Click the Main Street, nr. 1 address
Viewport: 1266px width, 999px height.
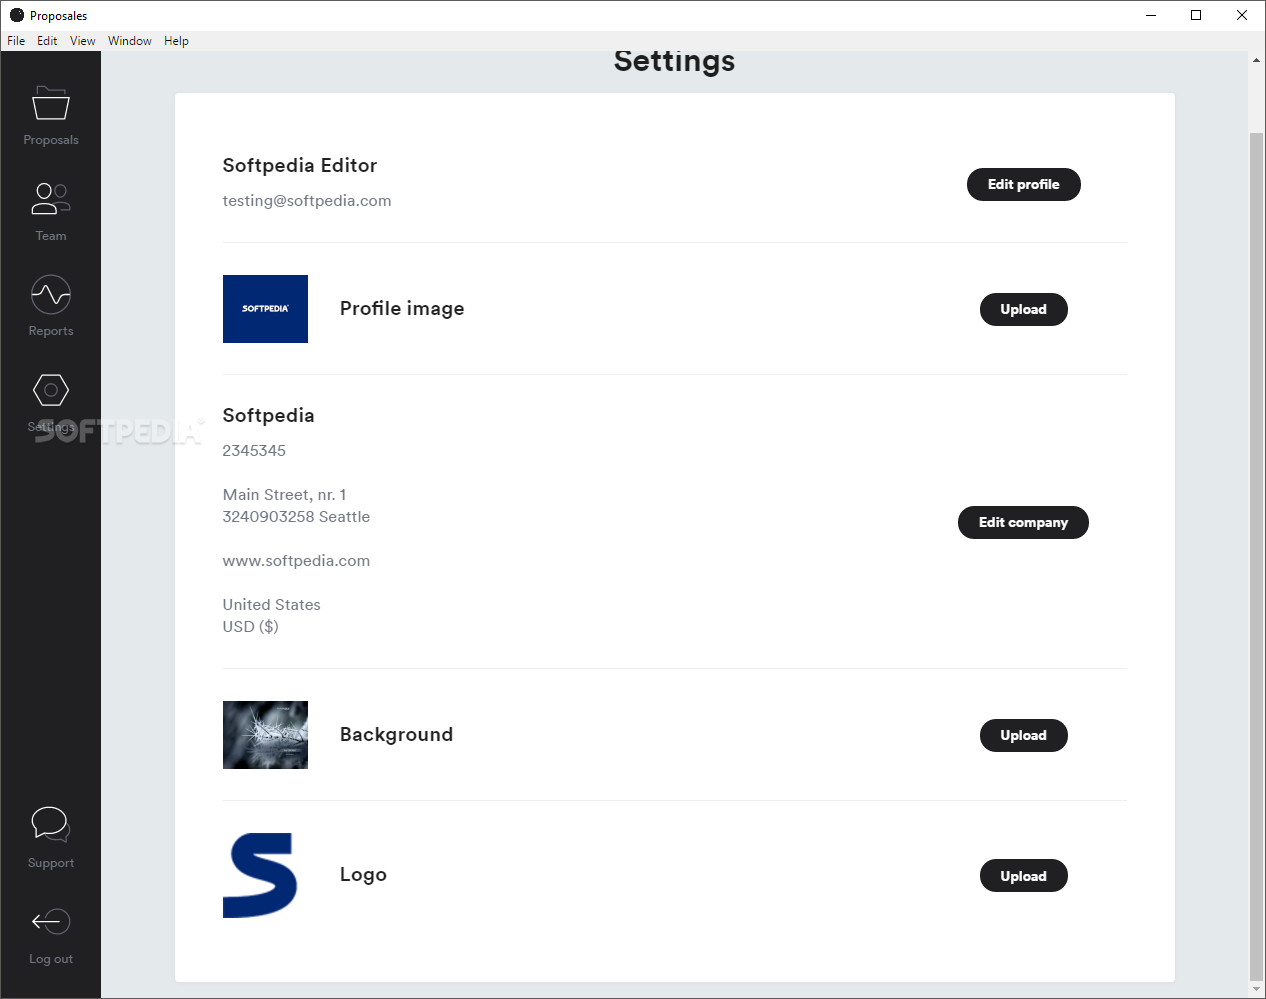tap(284, 495)
